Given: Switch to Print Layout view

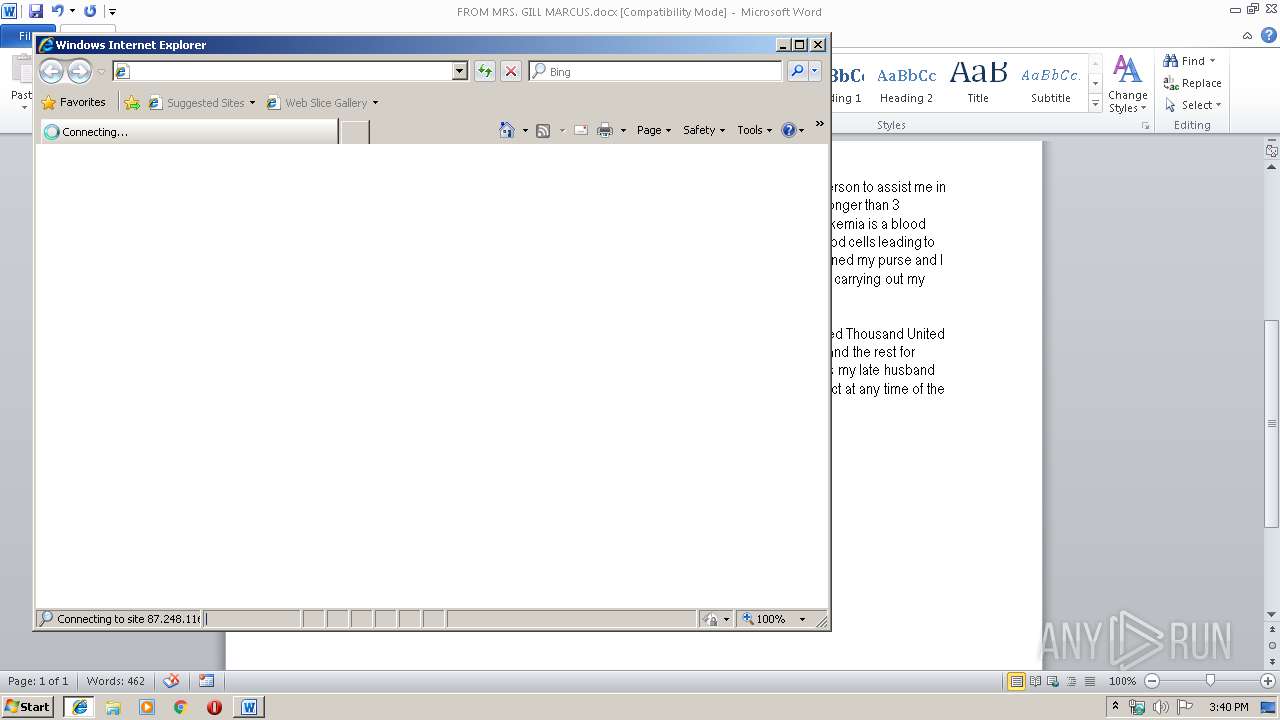Looking at the screenshot, I should click(1016, 681).
